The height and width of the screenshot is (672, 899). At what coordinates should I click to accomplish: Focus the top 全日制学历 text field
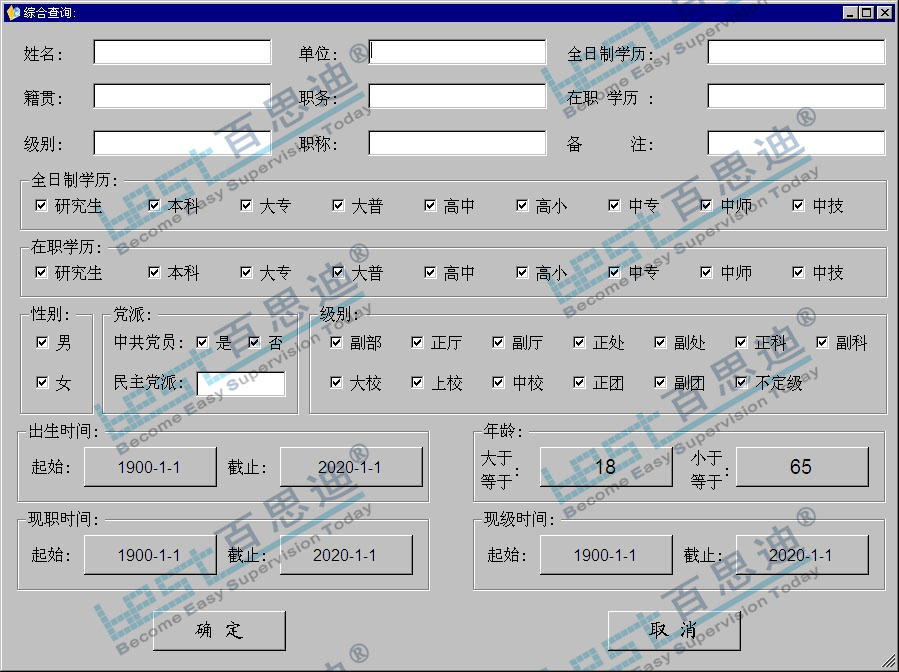click(796, 52)
